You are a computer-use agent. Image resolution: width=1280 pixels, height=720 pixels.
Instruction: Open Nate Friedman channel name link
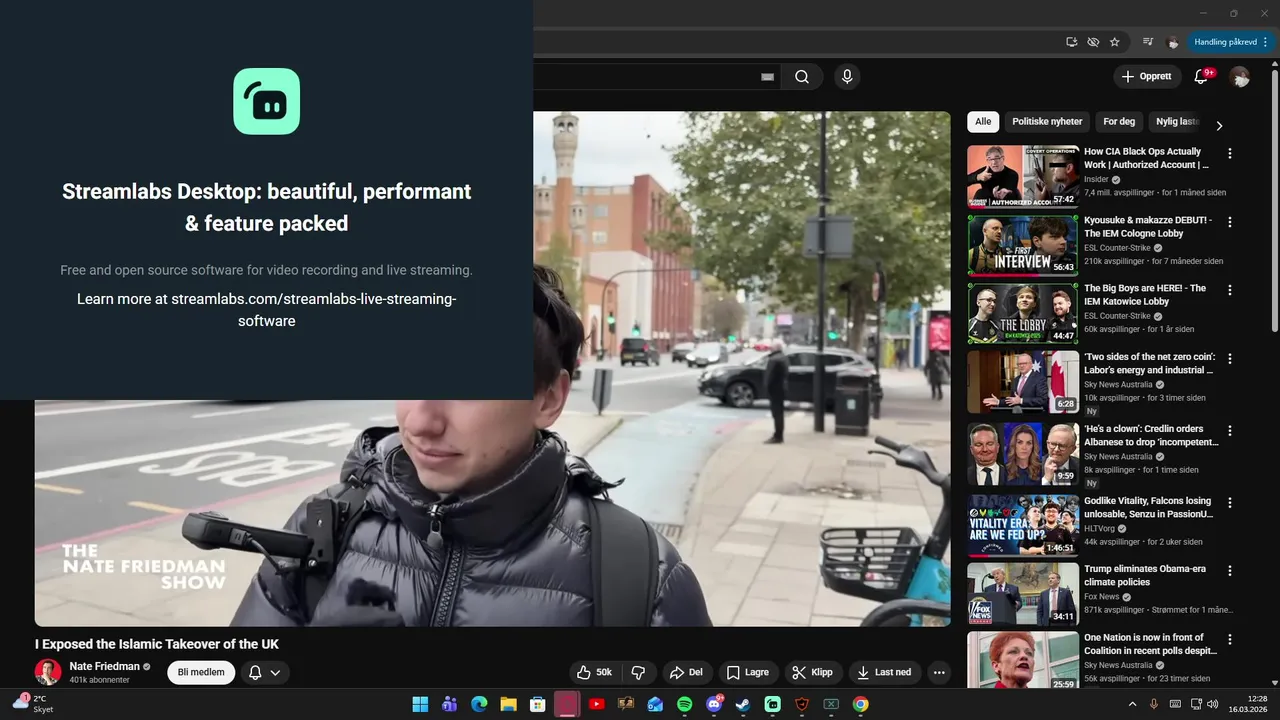[x=105, y=667]
